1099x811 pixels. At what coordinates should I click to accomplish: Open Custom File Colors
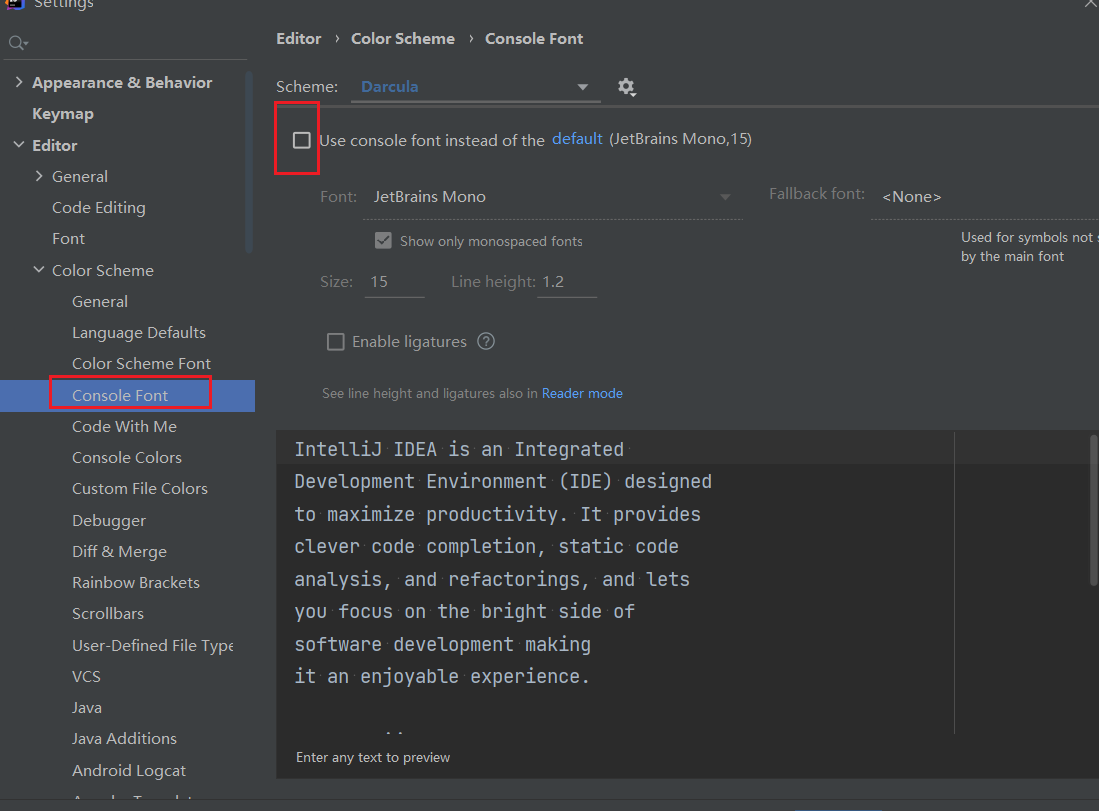tap(139, 489)
